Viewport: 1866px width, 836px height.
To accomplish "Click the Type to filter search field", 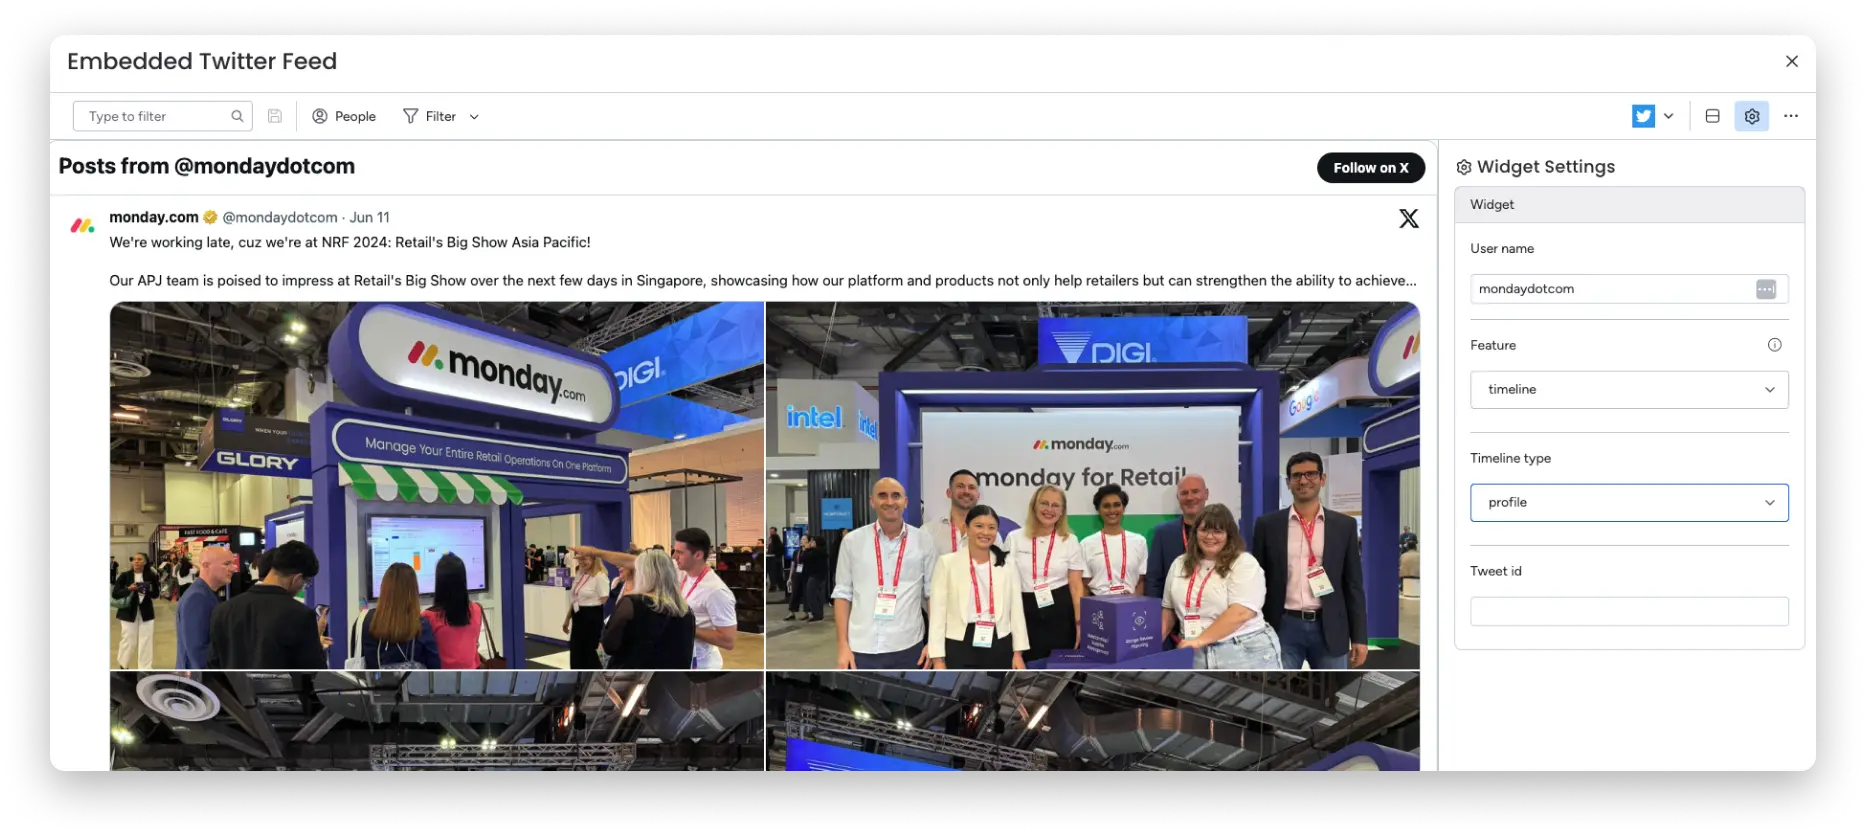I will click(x=162, y=116).
